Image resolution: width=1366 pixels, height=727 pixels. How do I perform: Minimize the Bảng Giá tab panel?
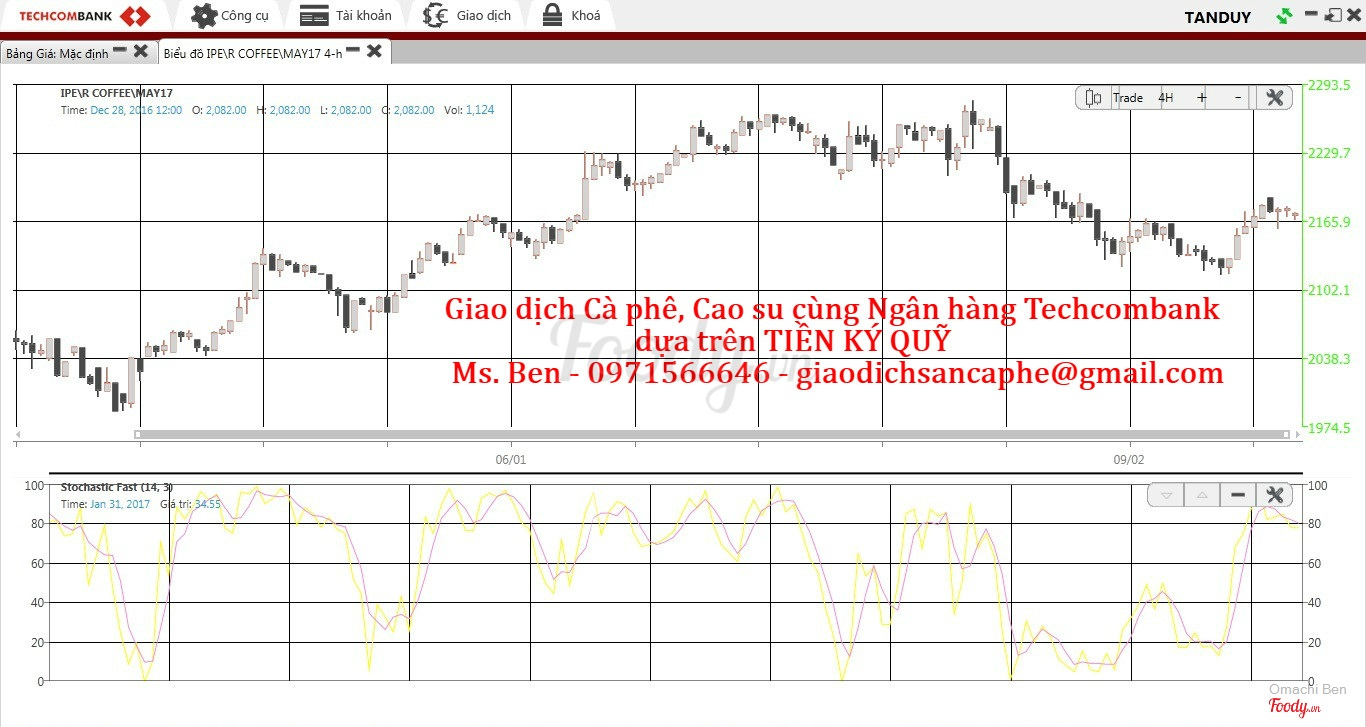(x=120, y=50)
